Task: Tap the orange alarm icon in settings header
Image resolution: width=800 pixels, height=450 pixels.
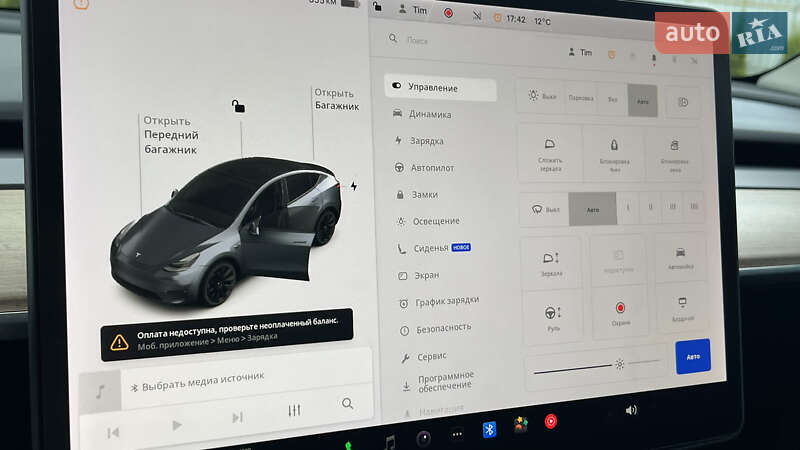Action: click(x=611, y=55)
